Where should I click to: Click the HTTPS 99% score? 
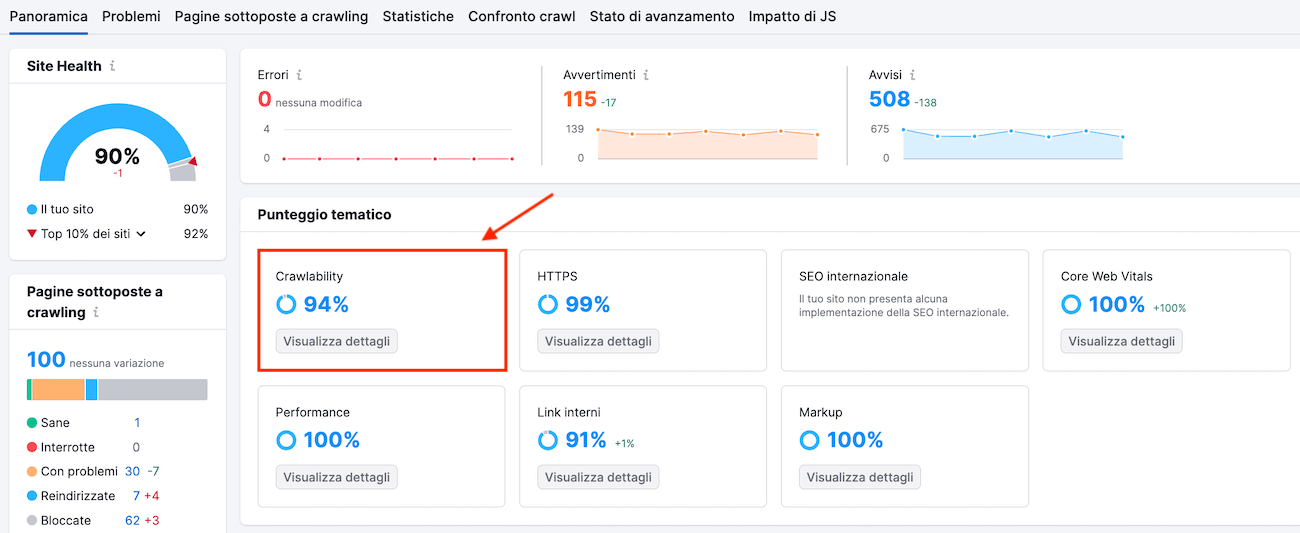click(x=588, y=304)
